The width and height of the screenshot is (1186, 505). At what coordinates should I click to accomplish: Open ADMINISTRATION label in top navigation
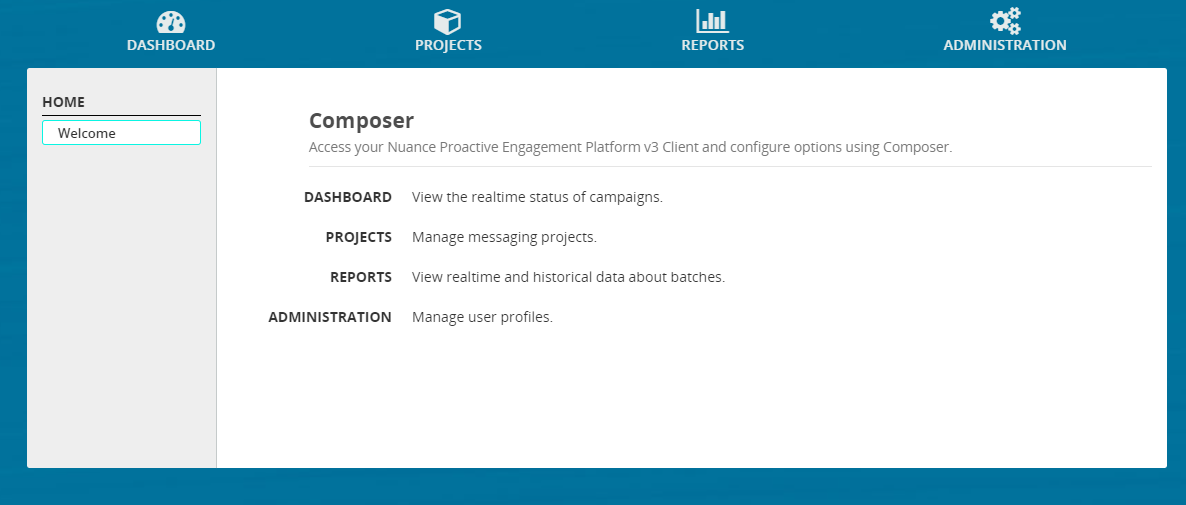coord(1004,45)
